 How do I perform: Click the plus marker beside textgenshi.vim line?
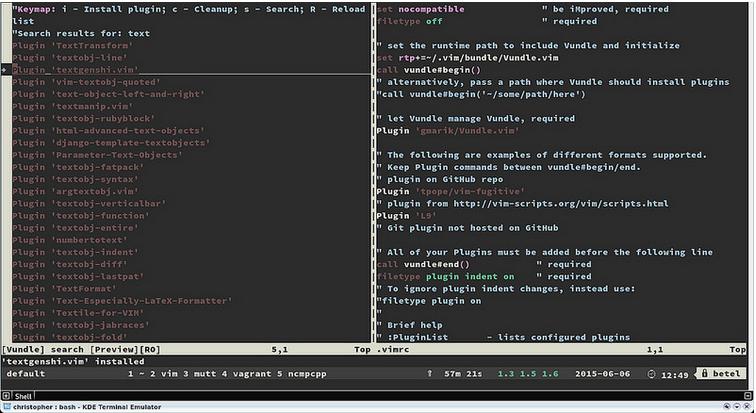pos(4,70)
